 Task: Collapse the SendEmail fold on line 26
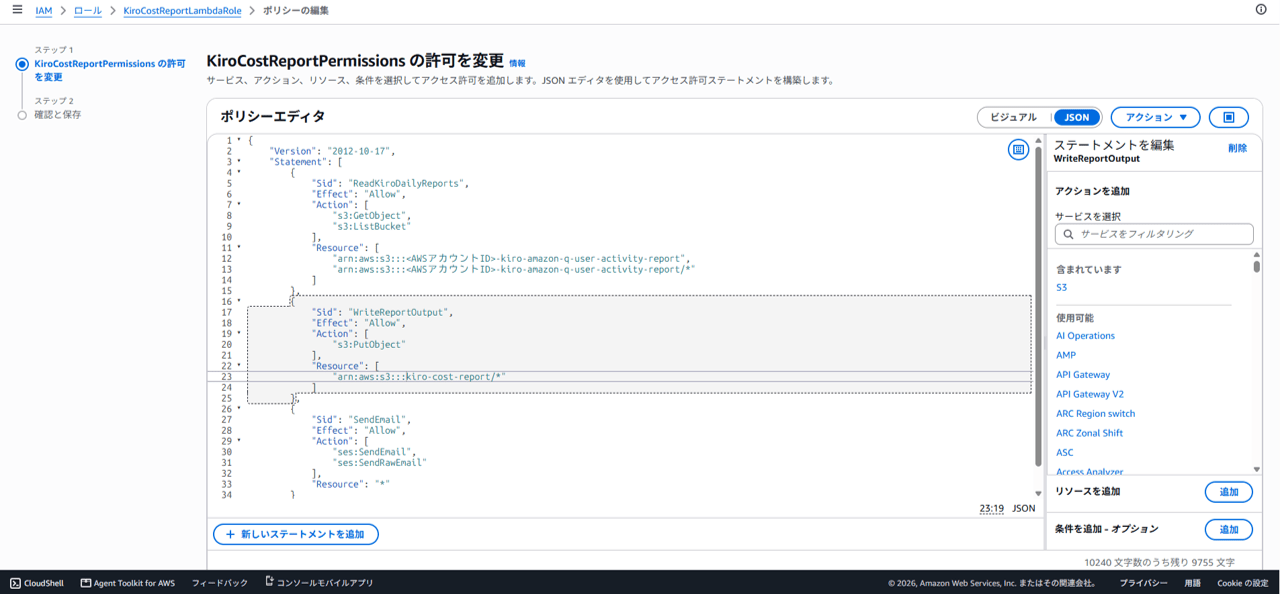coord(239,409)
